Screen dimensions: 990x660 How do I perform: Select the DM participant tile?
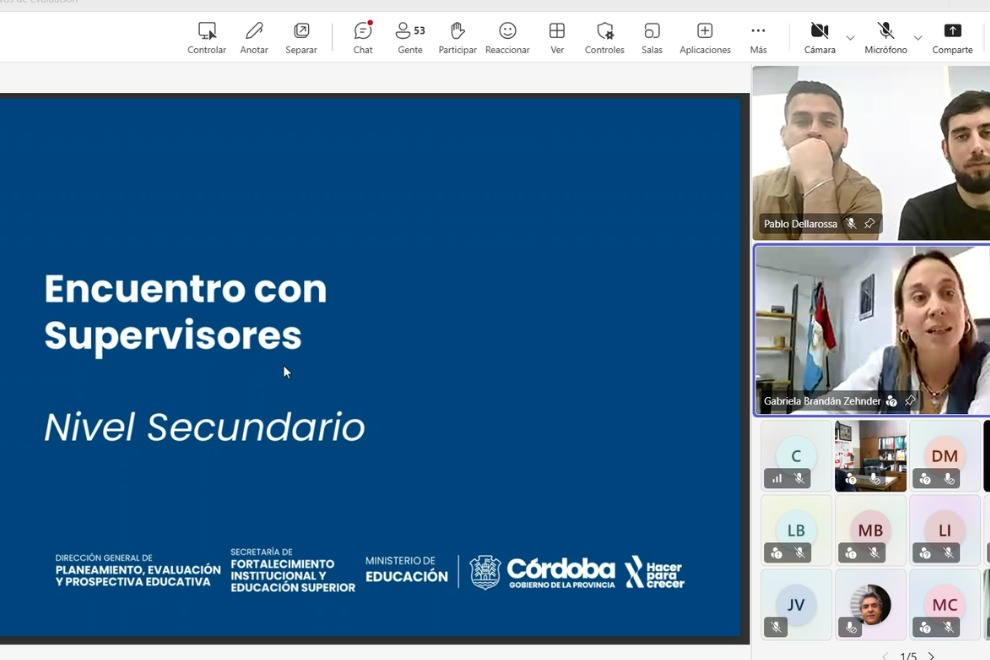click(945, 456)
